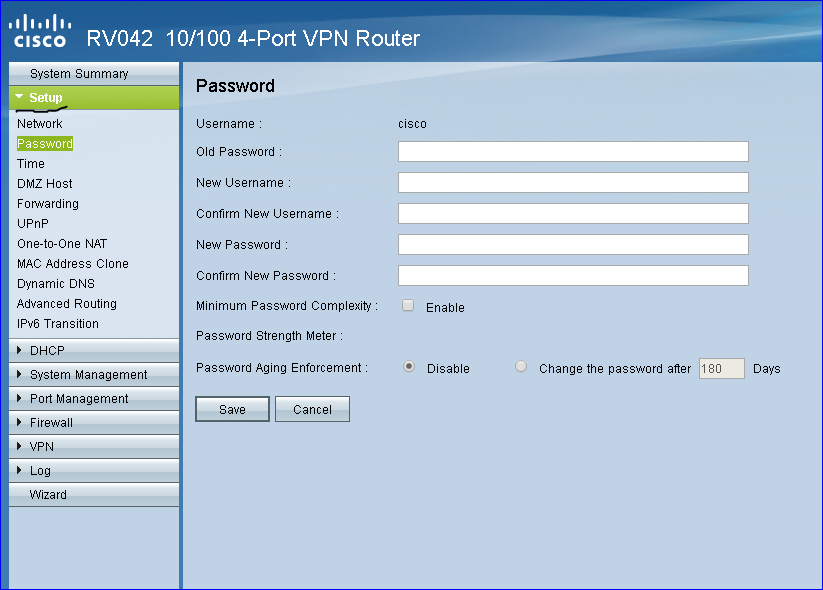Click the 'Password' page heading
The image size is (823, 590).
point(235,86)
